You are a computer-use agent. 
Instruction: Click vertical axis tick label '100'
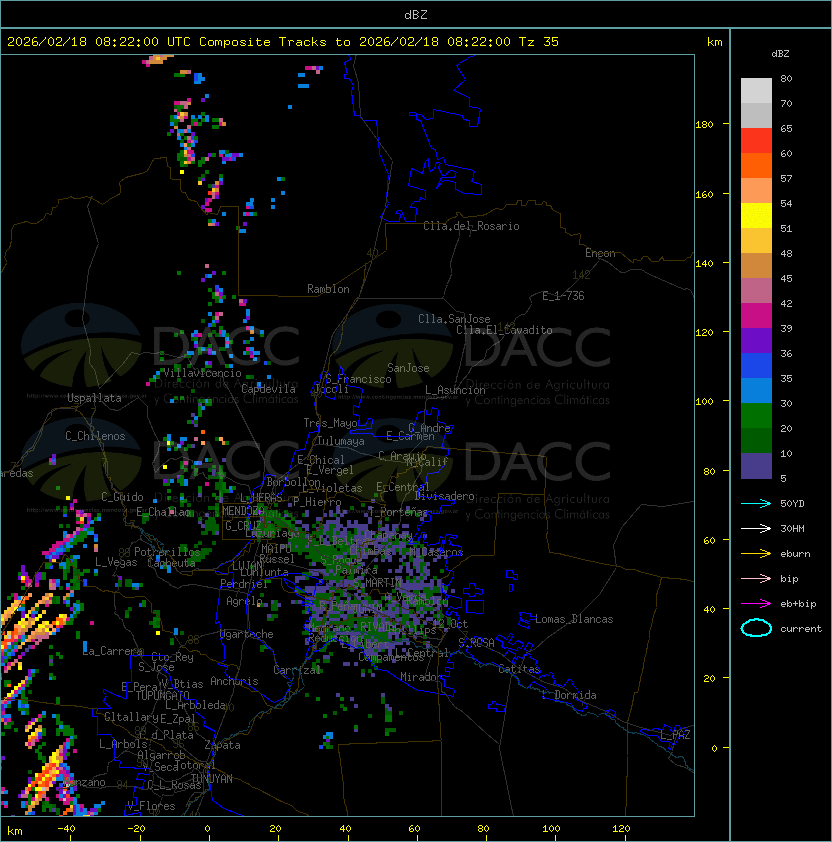704,402
